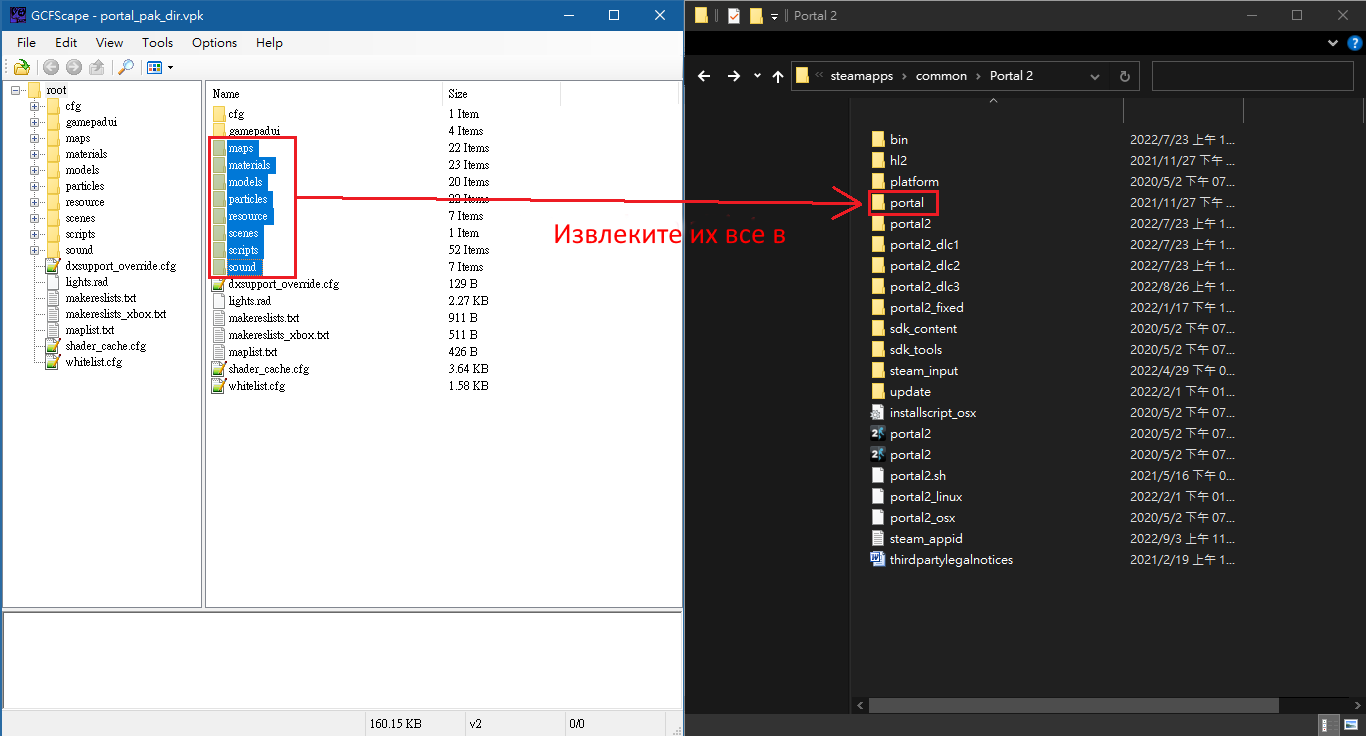Image resolution: width=1366 pixels, height=736 pixels.
Task: Click the Open file toolbar icon in GCFScape
Action: pyautogui.click(x=20, y=67)
